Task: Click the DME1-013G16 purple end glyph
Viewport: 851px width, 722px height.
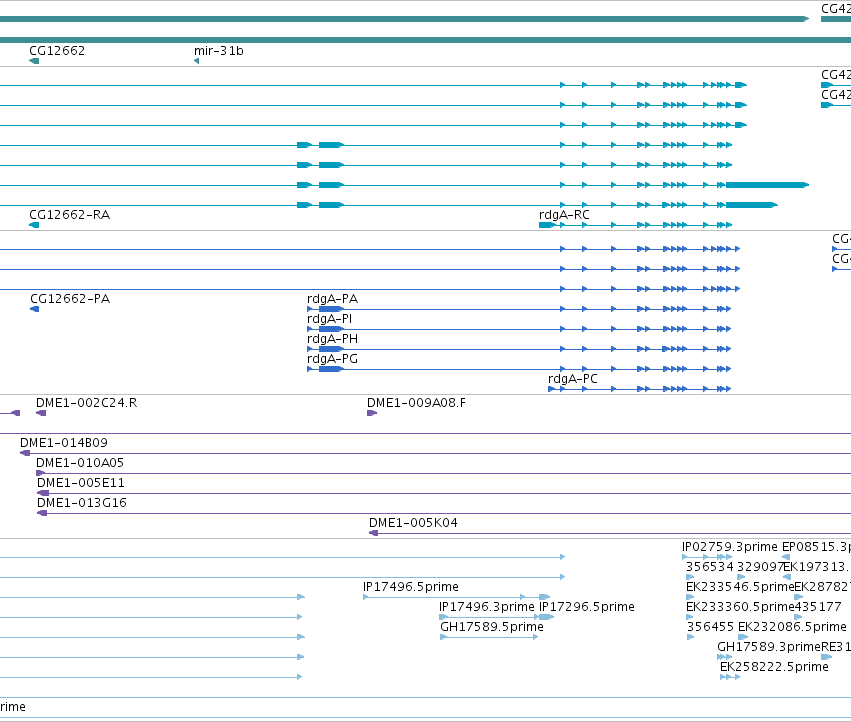Action: 42,514
